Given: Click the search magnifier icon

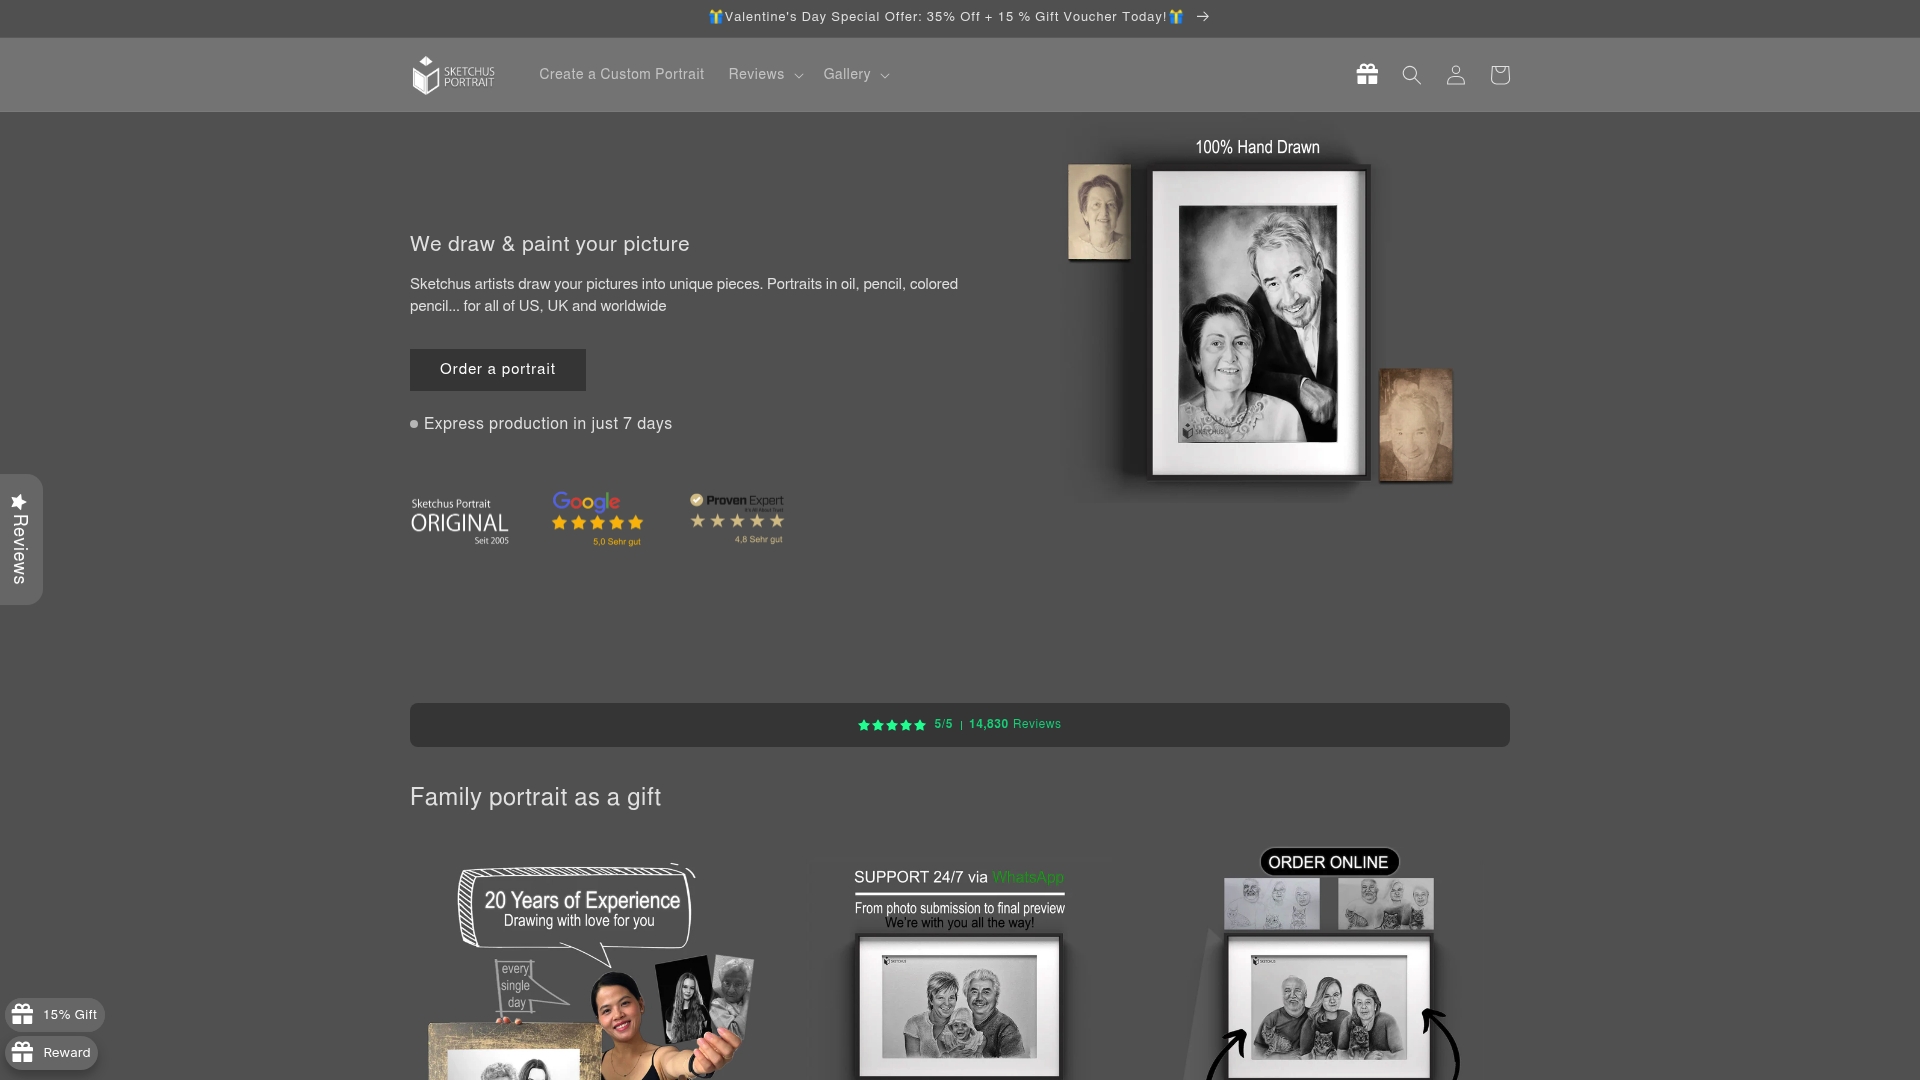Looking at the screenshot, I should pyautogui.click(x=1411, y=74).
